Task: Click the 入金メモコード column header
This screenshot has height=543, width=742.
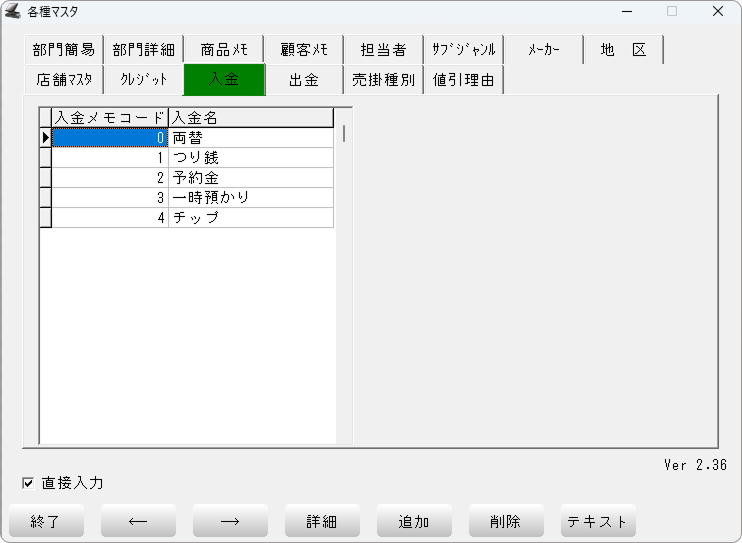Action: click(110, 118)
